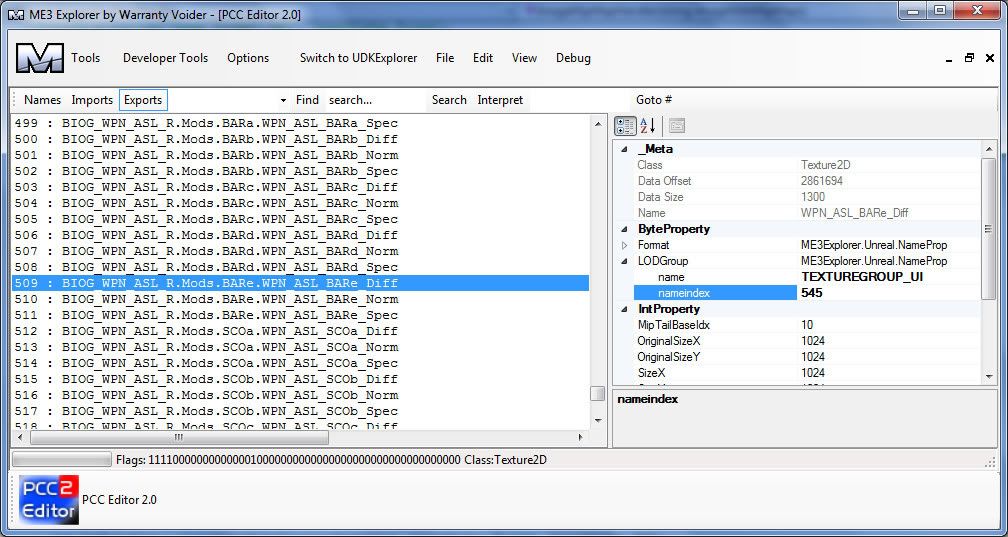The image size is (1008, 537).
Task: Click the Find button
Action: click(x=307, y=100)
